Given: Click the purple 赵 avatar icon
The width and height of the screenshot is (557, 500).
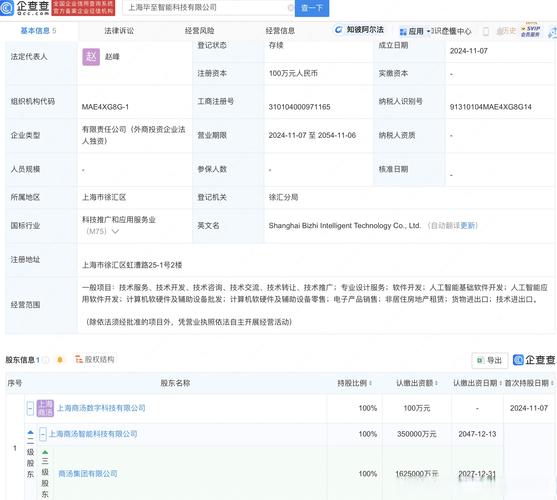Looking at the screenshot, I should 91,56.
